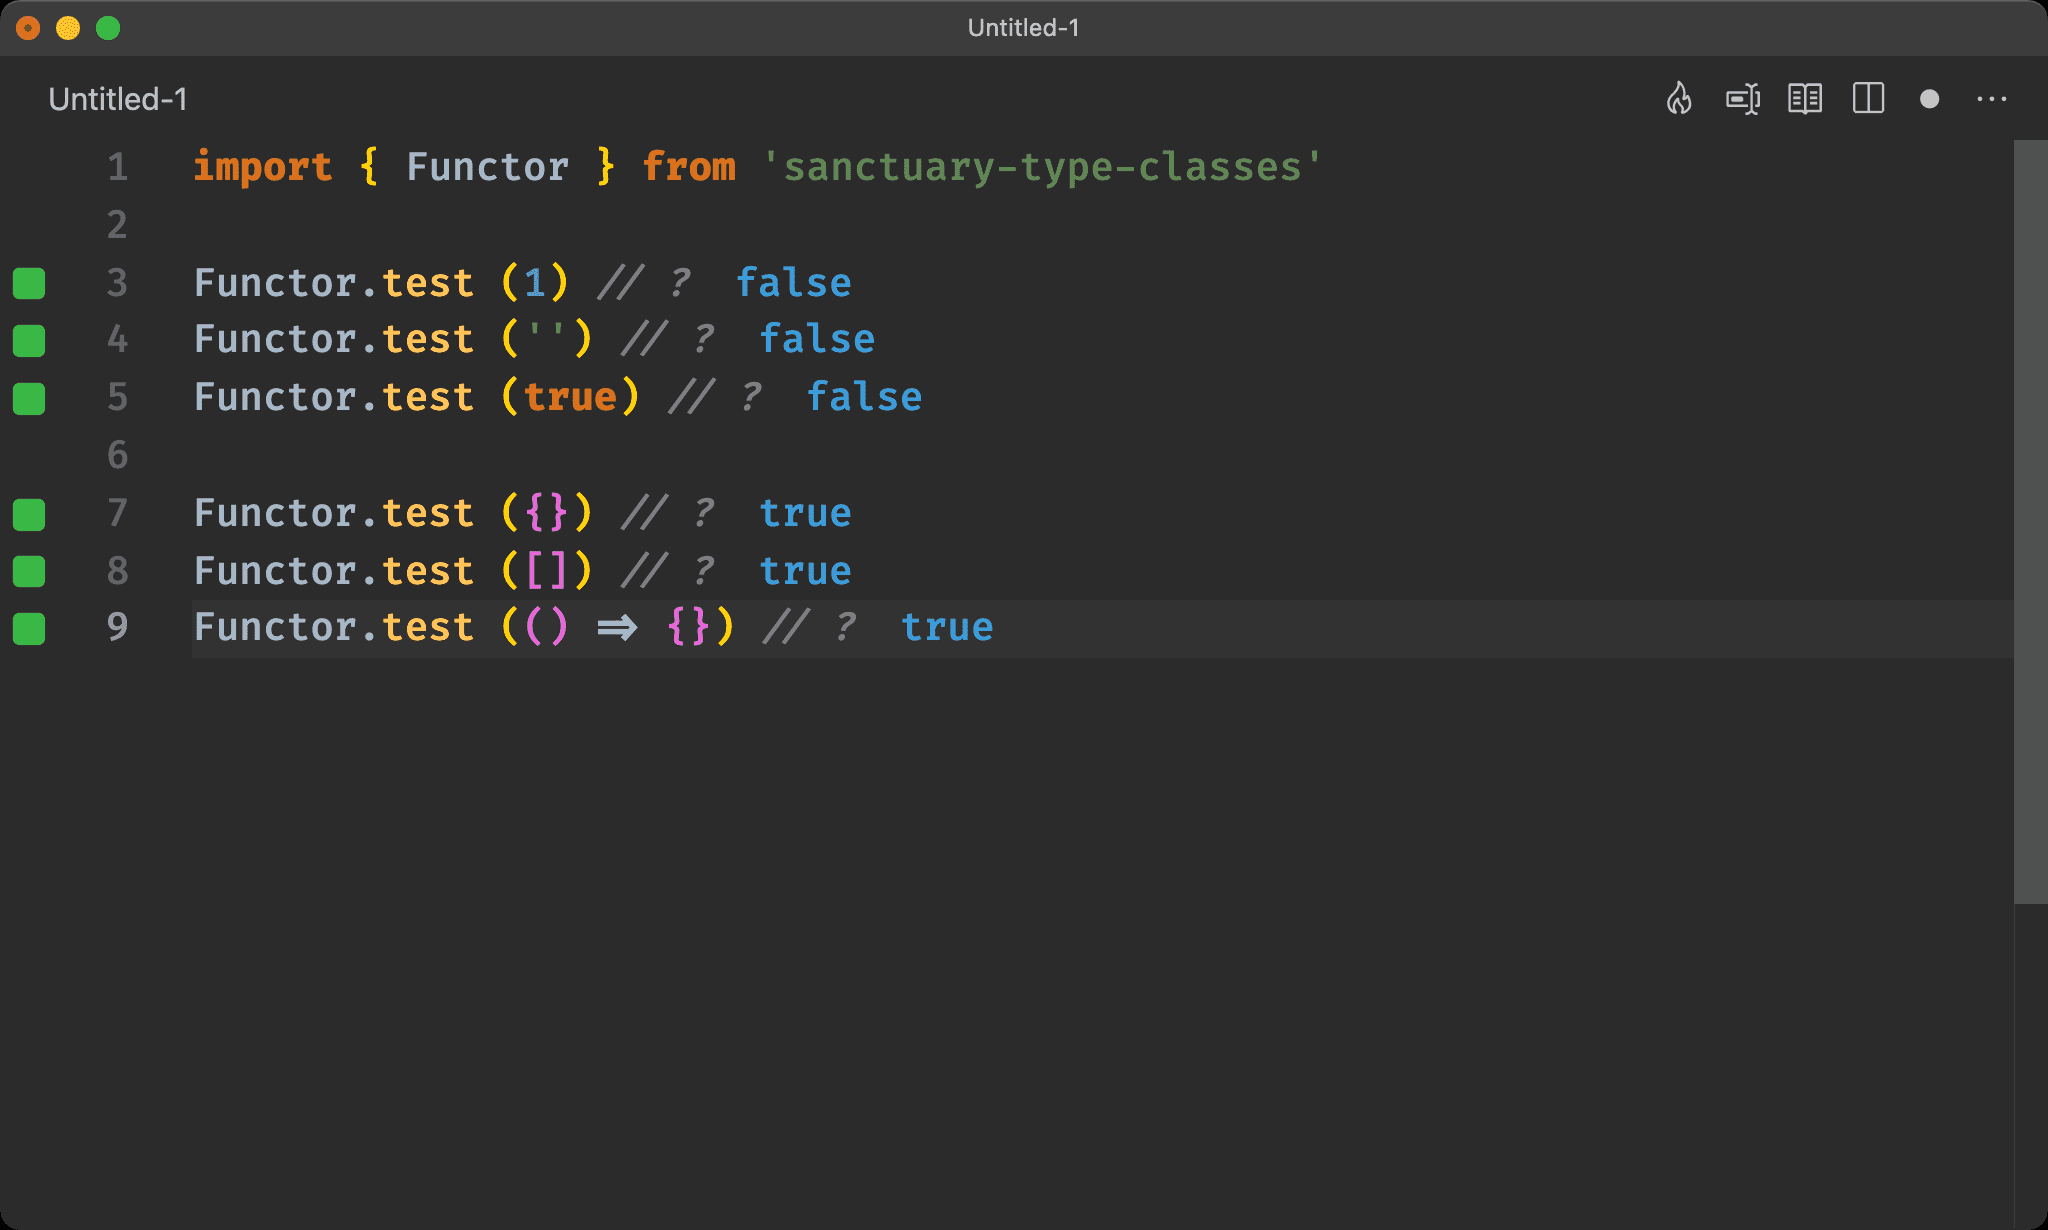The image size is (2048, 1230).
Task: Click the empty braces argument on line 7
Action: click(546, 513)
